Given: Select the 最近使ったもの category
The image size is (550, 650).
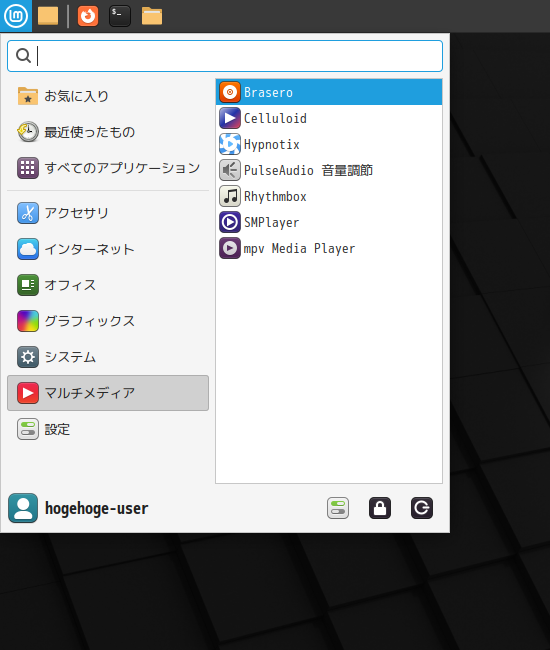Looking at the screenshot, I should pos(108,132).
